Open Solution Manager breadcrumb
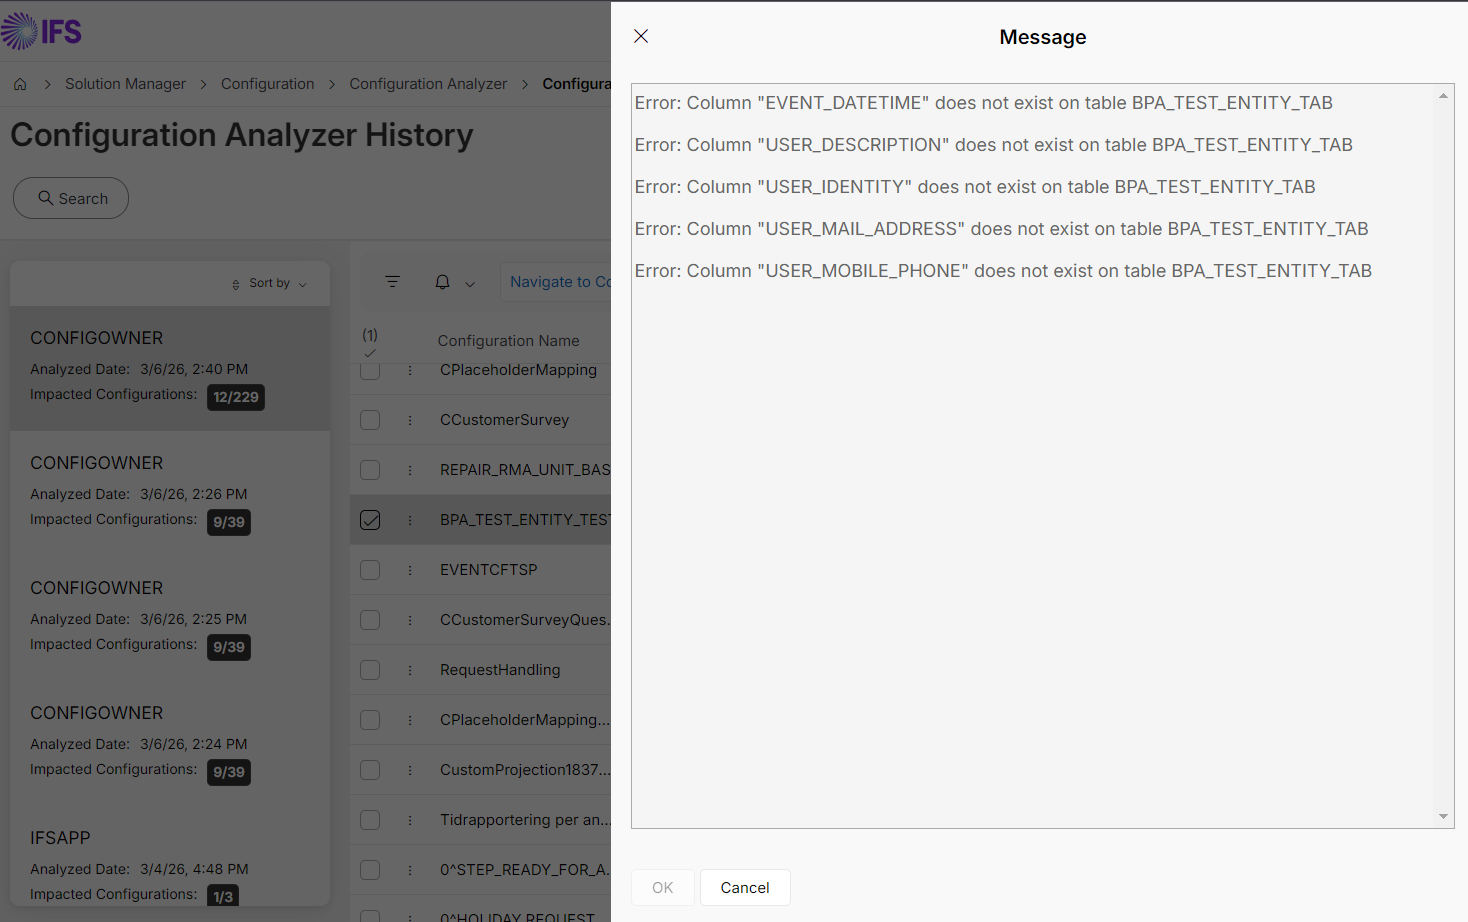The height and width of the screenshot is (922, 1468). point(125,84)
